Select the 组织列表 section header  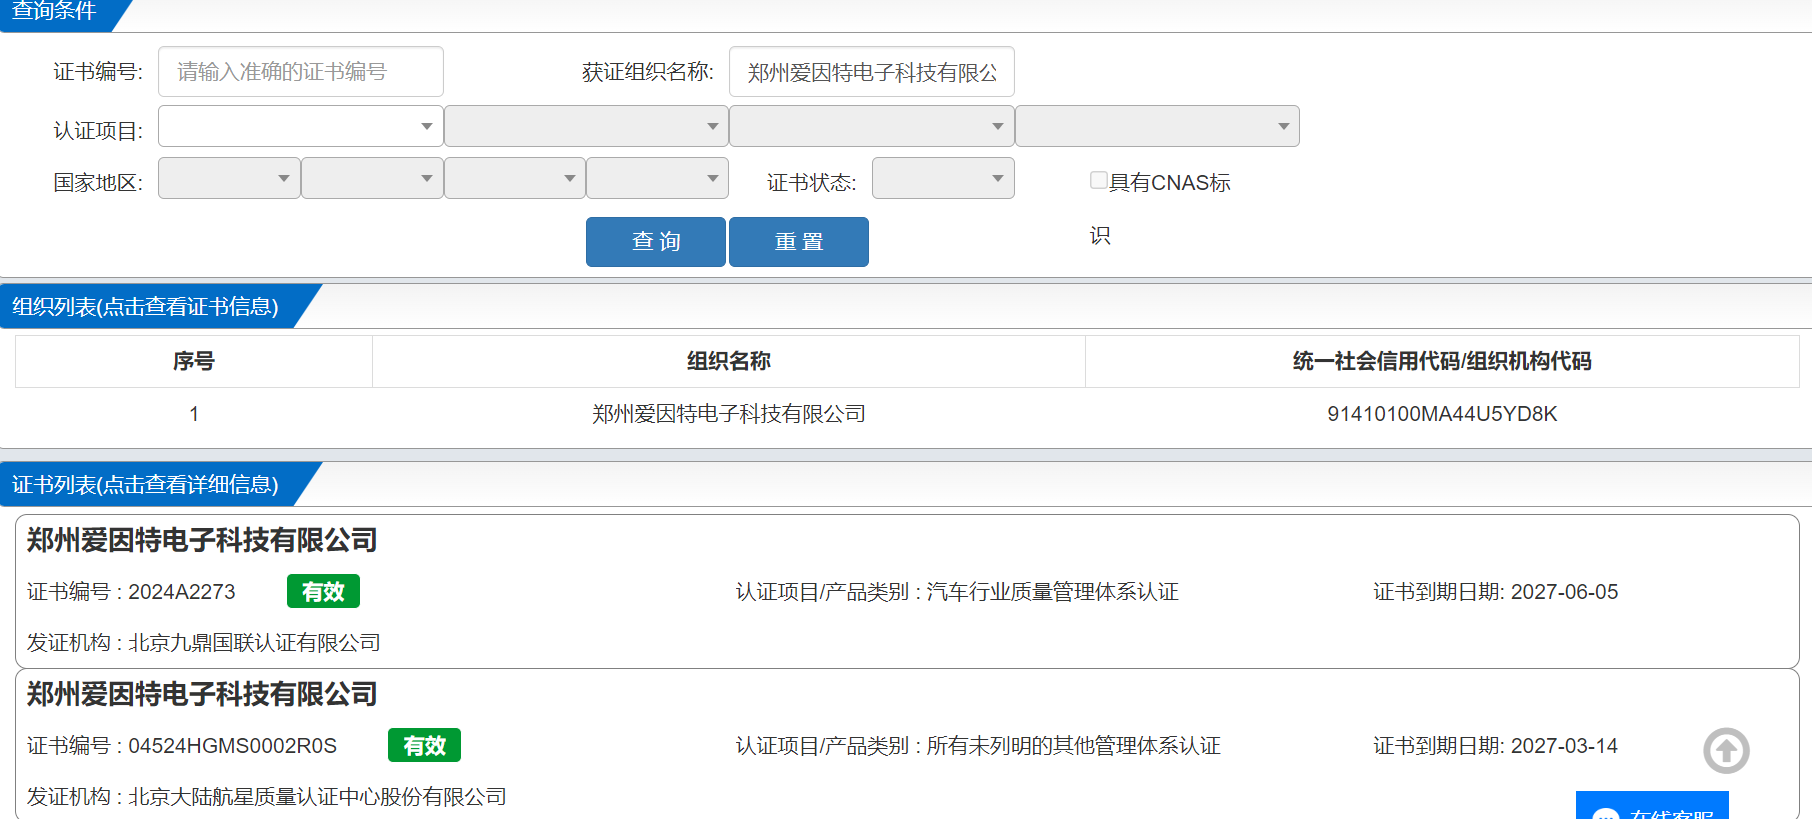click(150, 306)
